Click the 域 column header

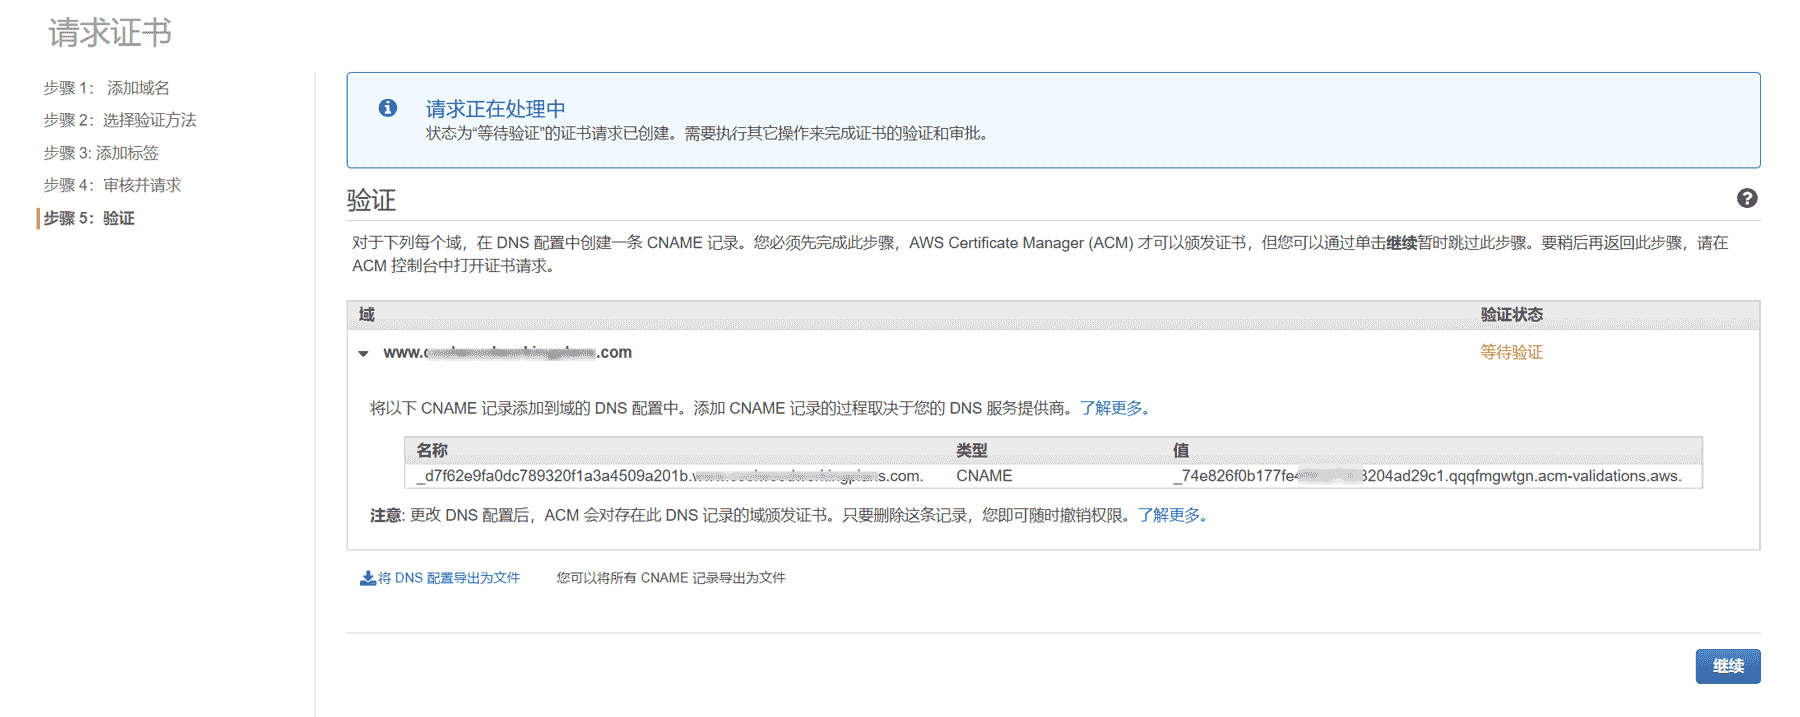tap(367, 315)
